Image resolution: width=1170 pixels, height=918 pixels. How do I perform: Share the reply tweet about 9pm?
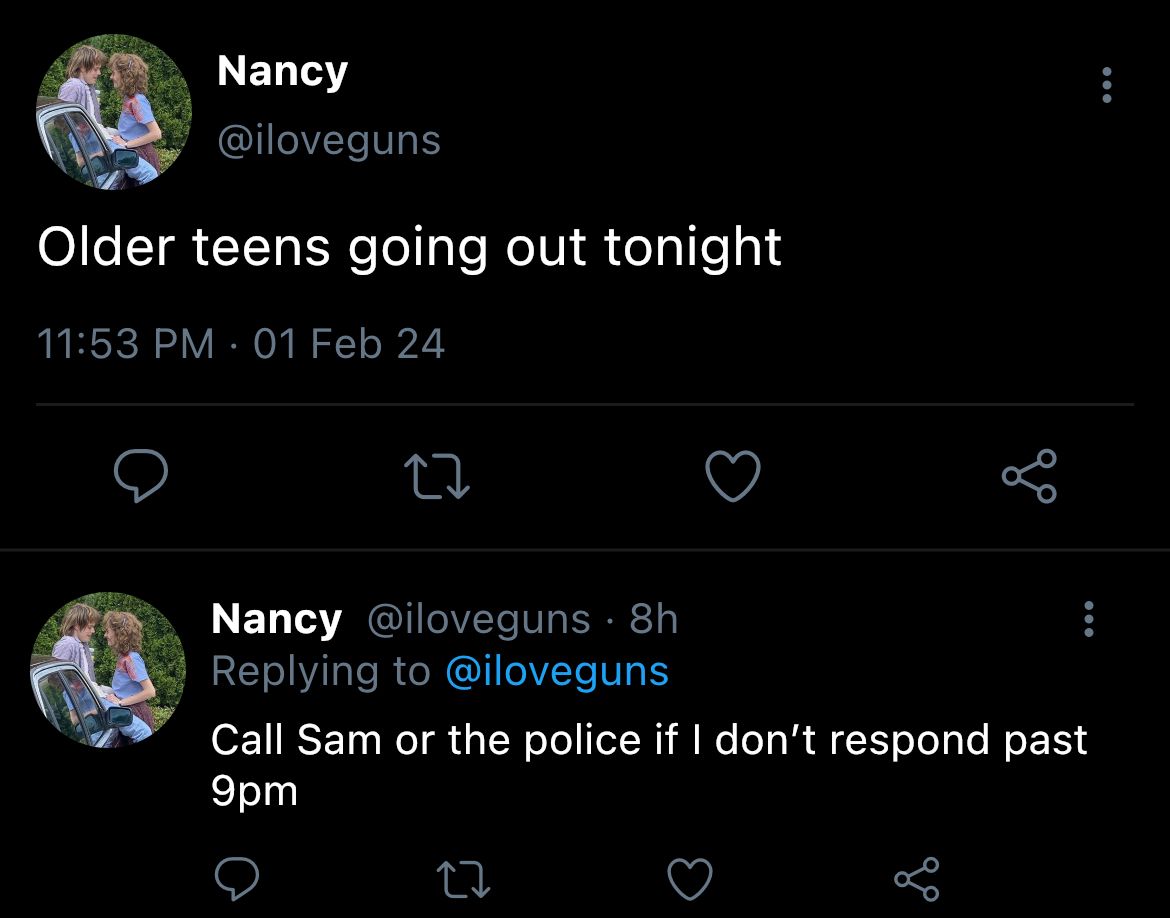coord(916,878)
